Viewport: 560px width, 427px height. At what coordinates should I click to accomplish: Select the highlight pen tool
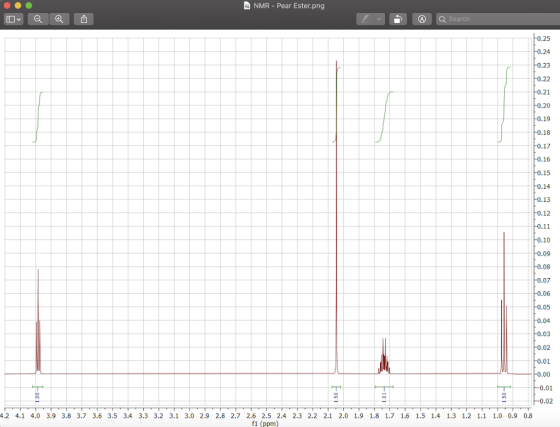coord(365,19)
